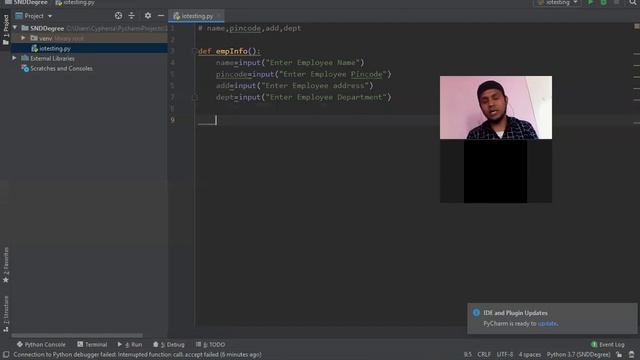This screenshot has height=360, width=640.
Task: Collapse the empInfo function fold marker
Action: [195, 51]
